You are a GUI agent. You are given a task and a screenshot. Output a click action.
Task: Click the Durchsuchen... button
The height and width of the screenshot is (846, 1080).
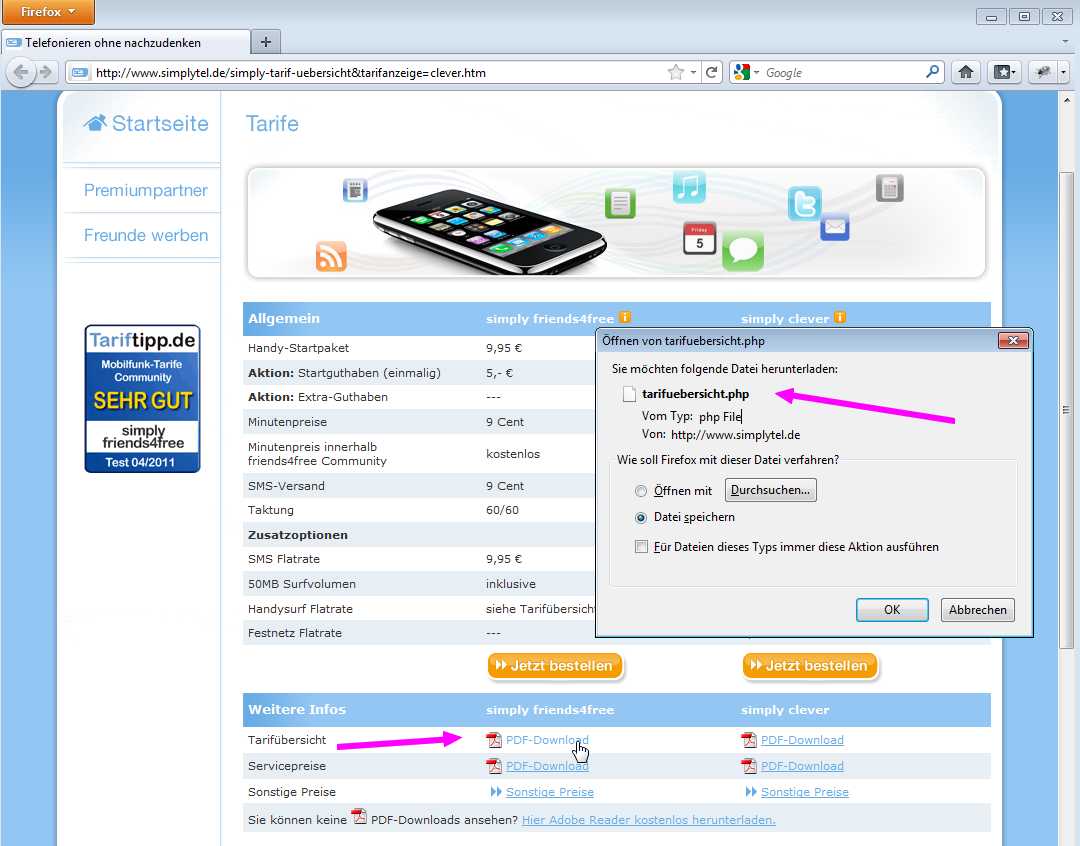point(770,490)
